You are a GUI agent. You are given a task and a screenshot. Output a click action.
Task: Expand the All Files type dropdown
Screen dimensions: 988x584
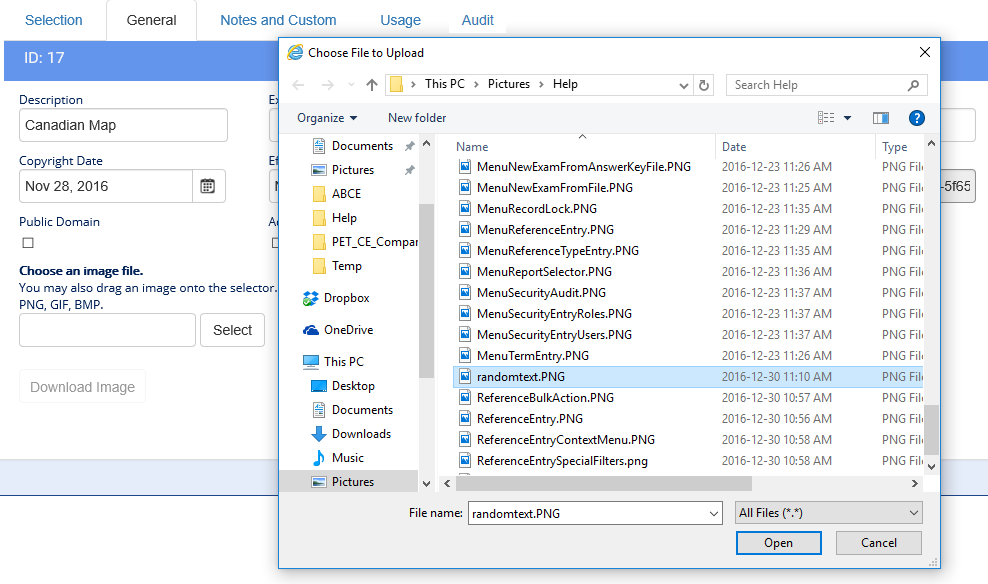pyautogui.click(x=827, y=513)
